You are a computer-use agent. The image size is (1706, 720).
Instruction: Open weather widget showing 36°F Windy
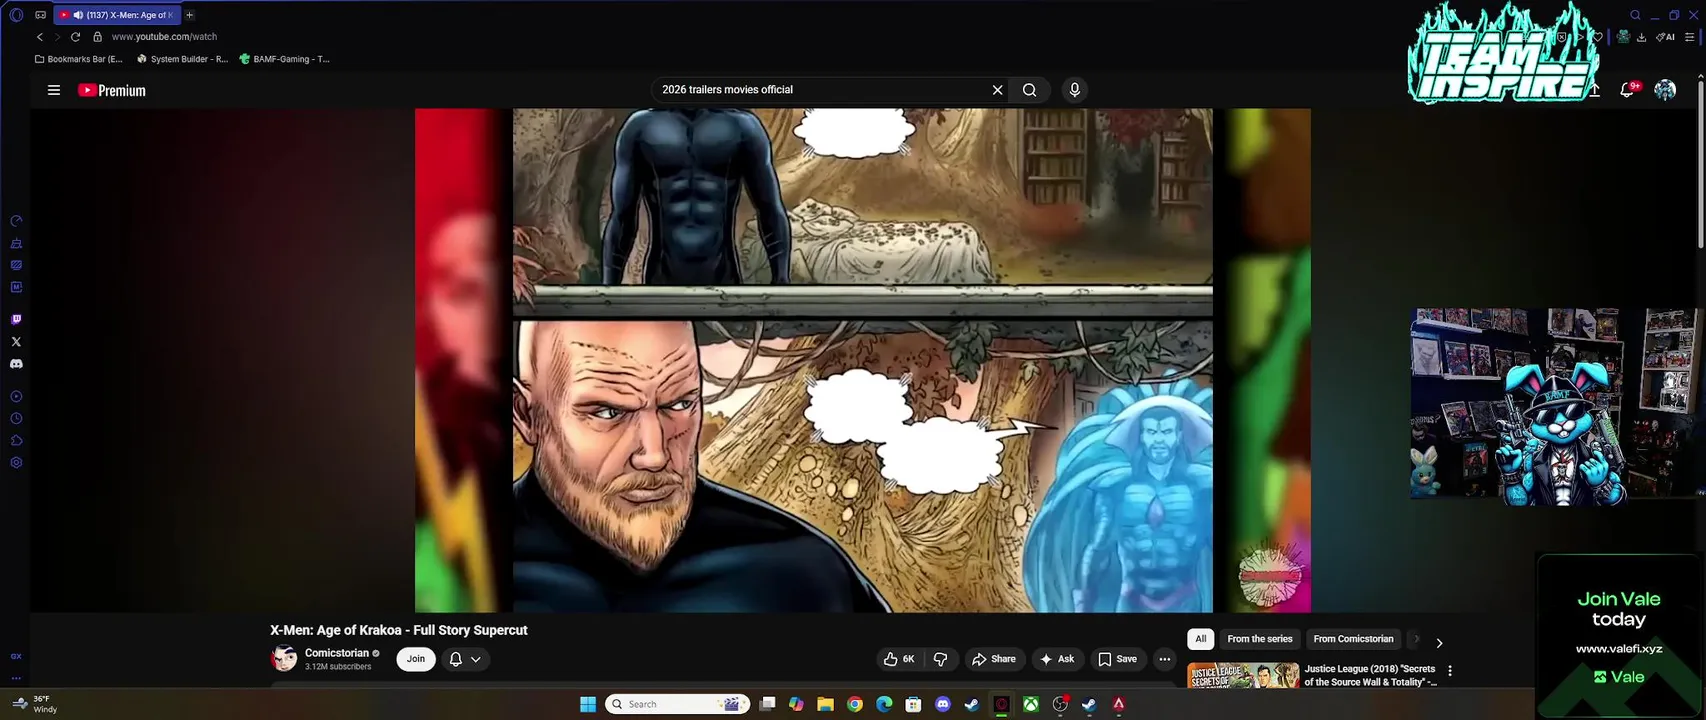pos(34,704)
